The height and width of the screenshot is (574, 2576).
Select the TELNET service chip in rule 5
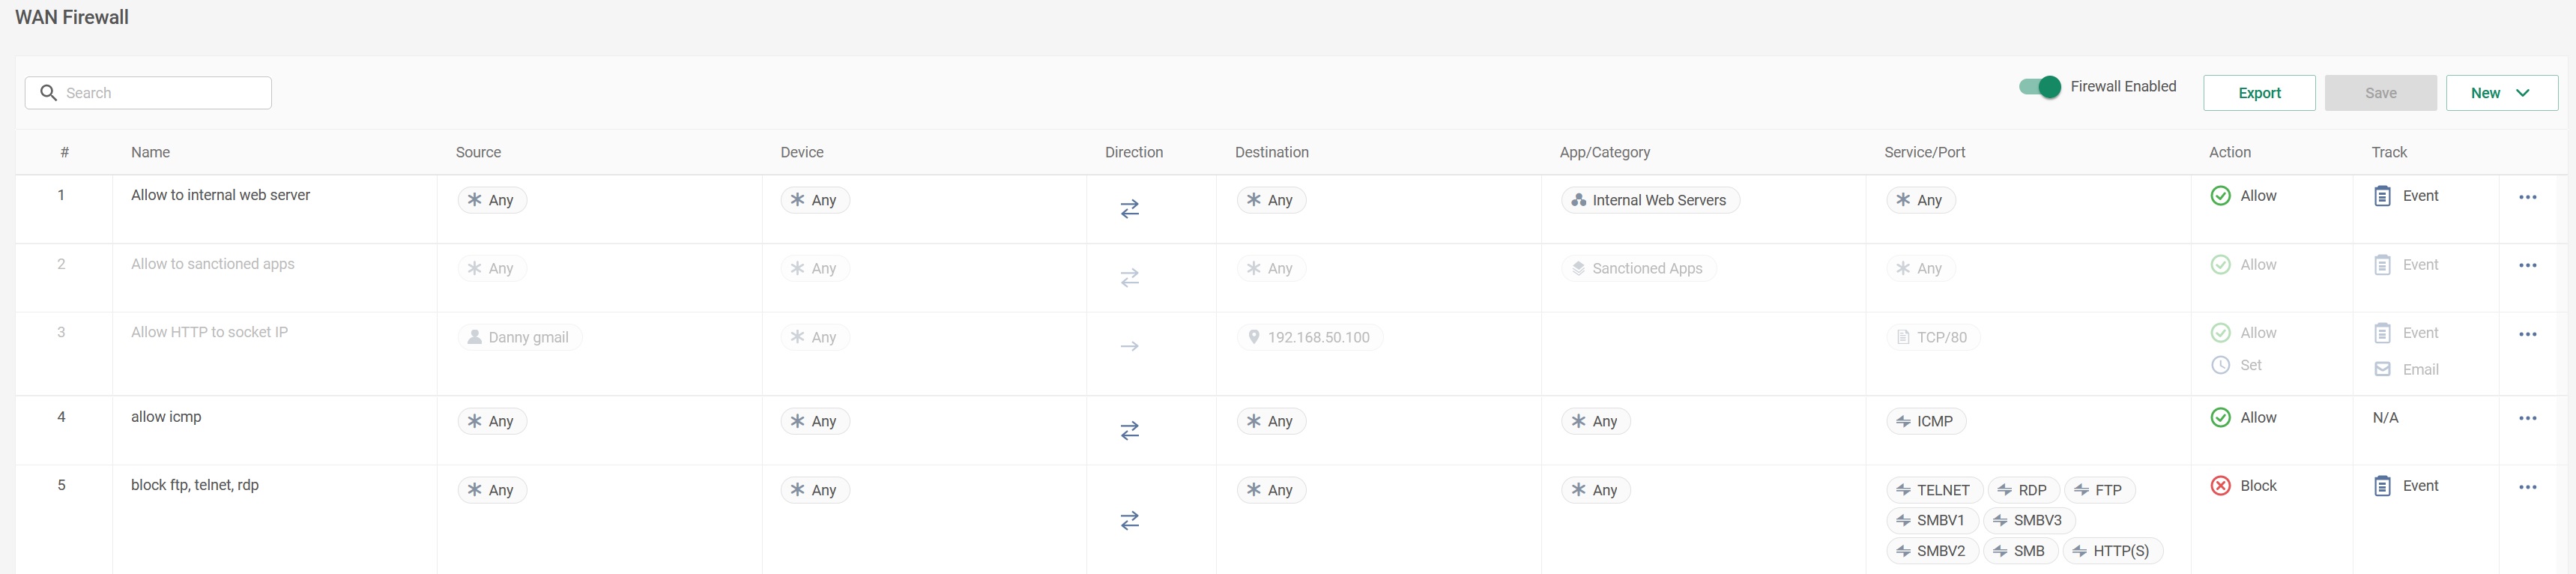coord(1932,490)
